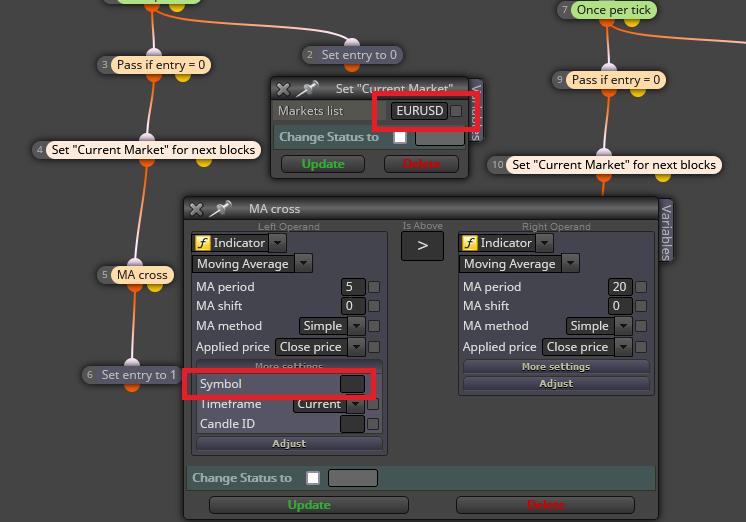Close the Set Current Market panel
746x522 pixels.
click(283, 89)
